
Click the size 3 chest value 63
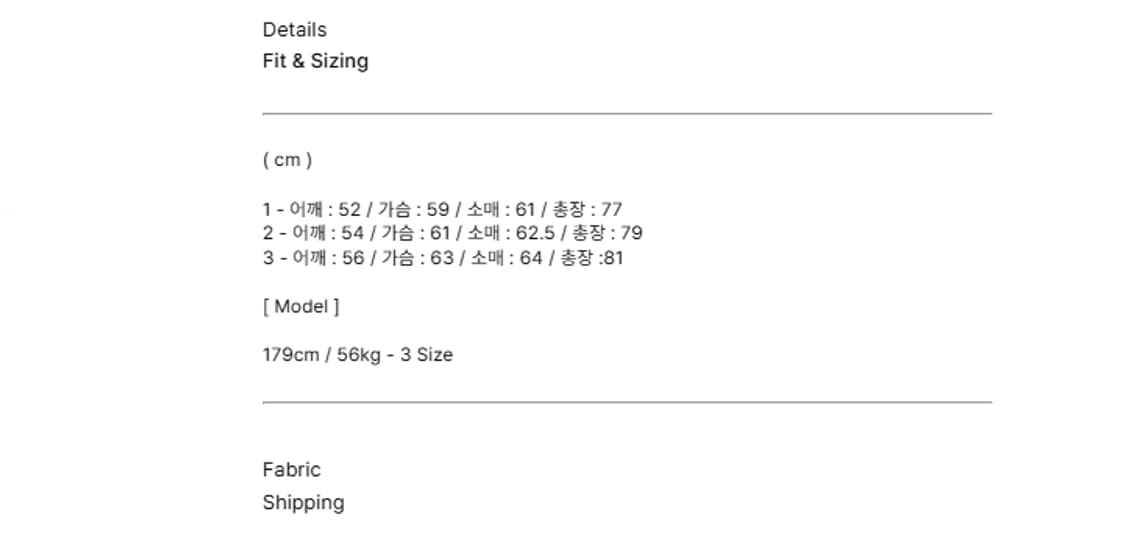(x=442, y=258)
